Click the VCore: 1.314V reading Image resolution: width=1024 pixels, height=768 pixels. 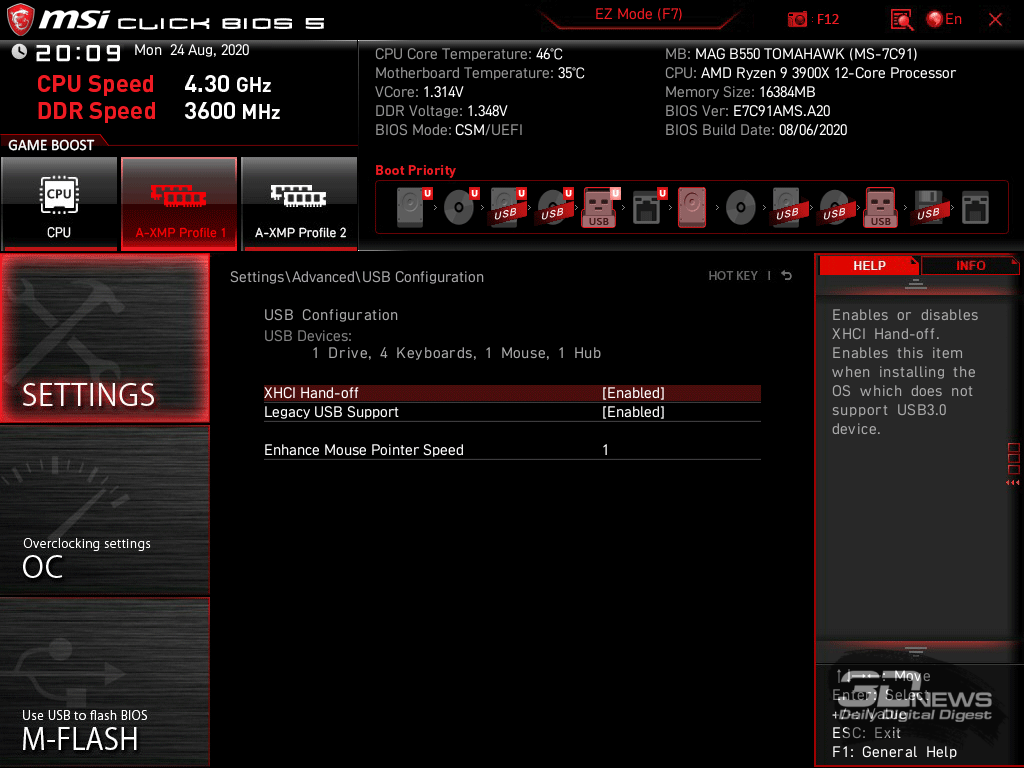pyautogui.click(x=419, y=92)
